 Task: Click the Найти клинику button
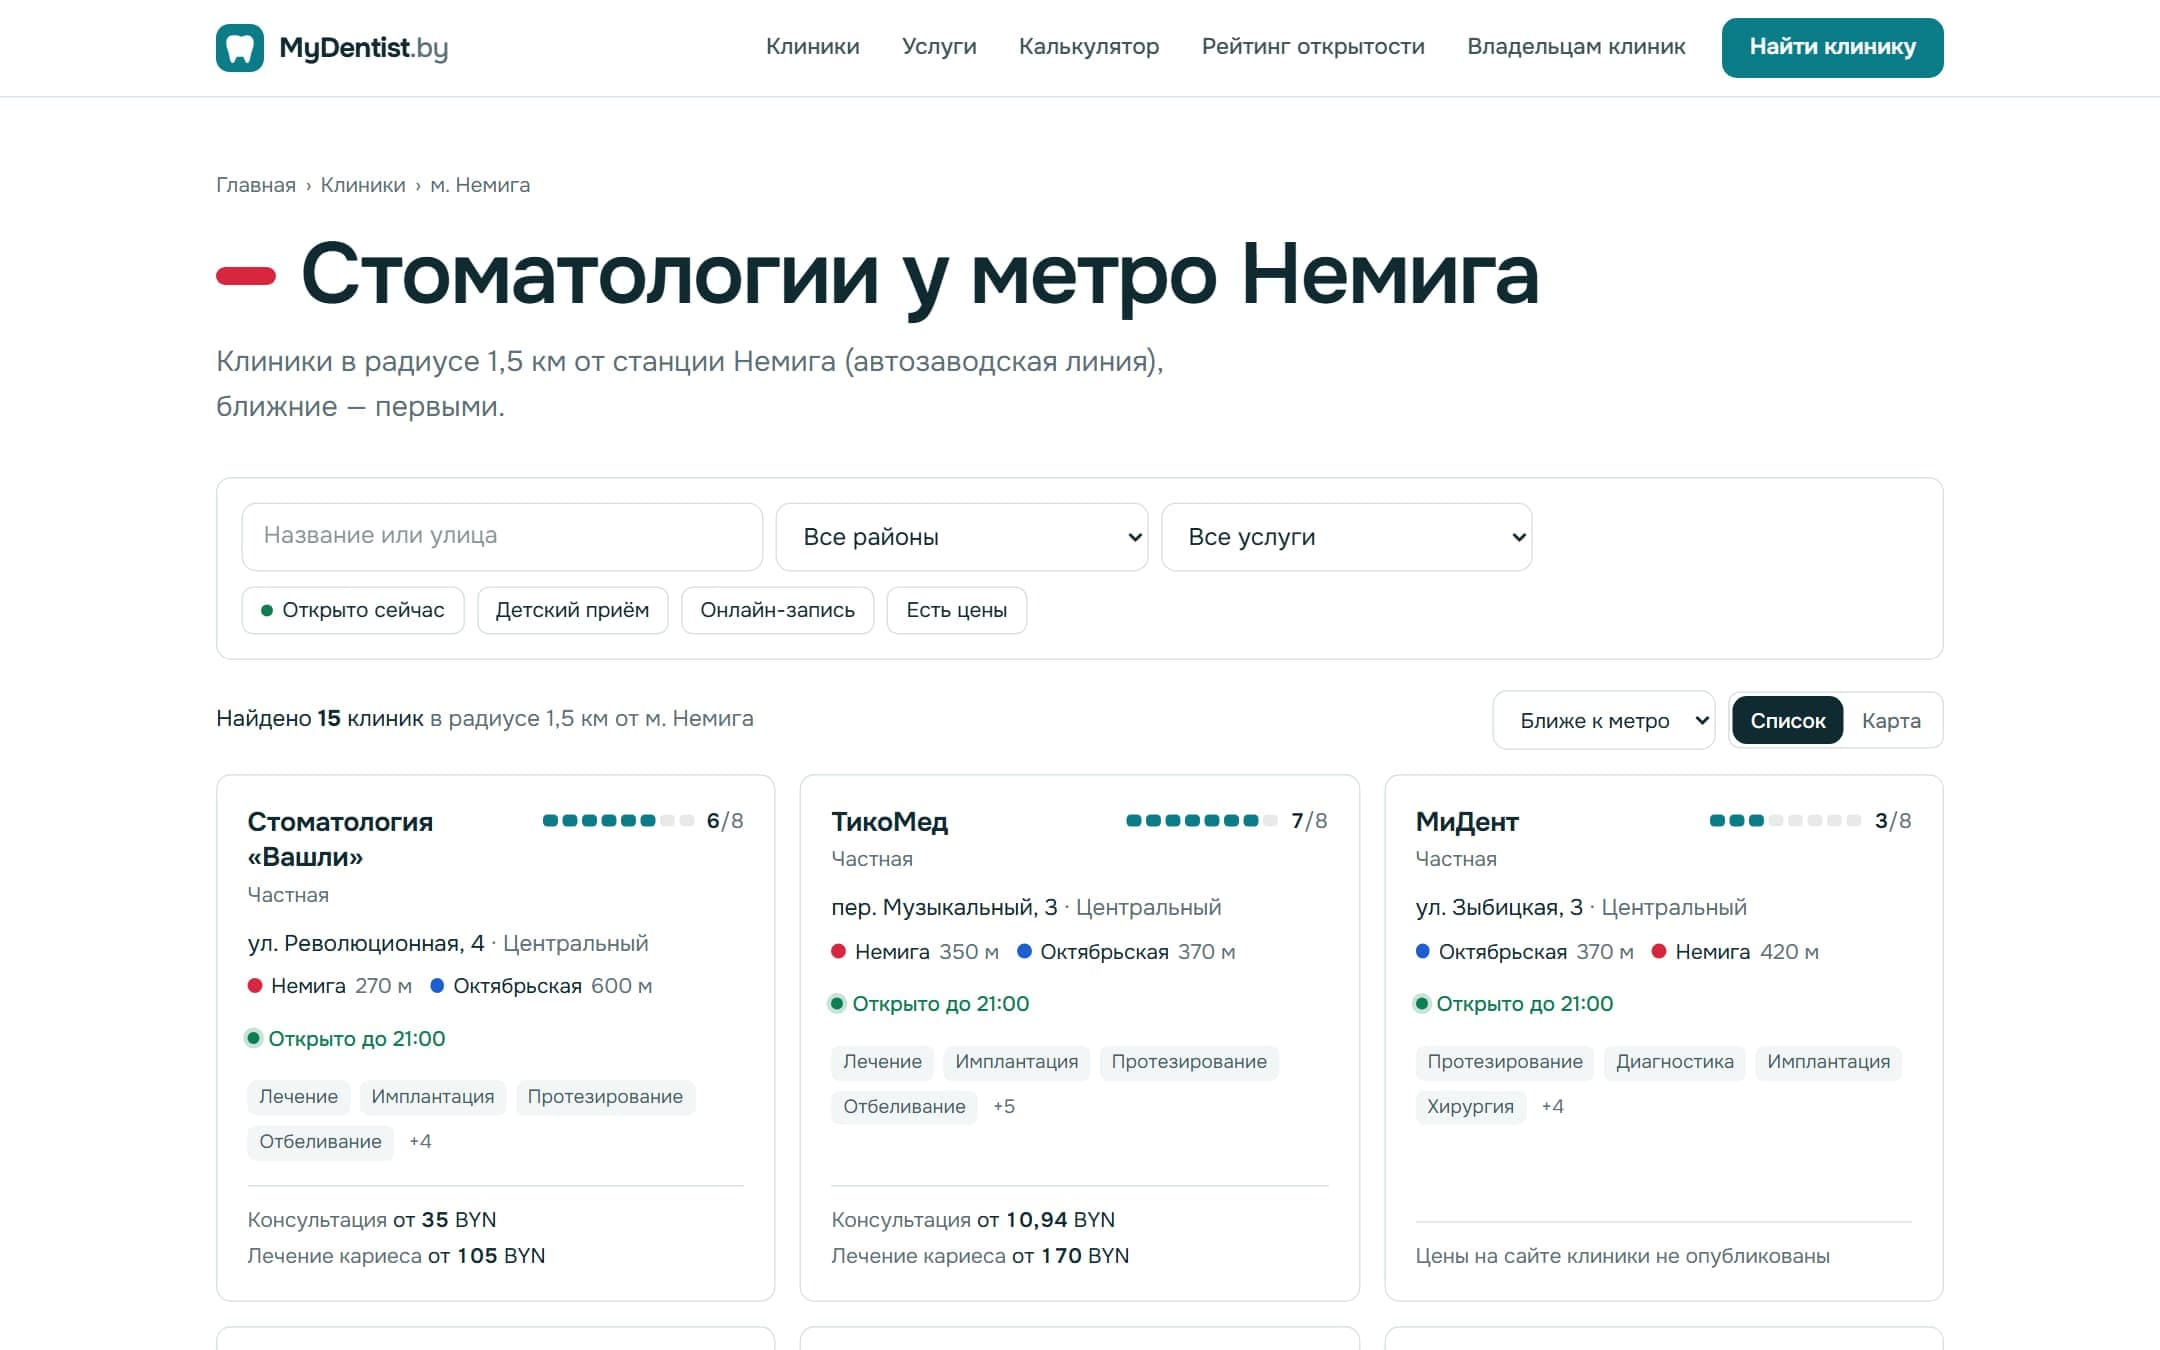click(x=1832, y=47)
